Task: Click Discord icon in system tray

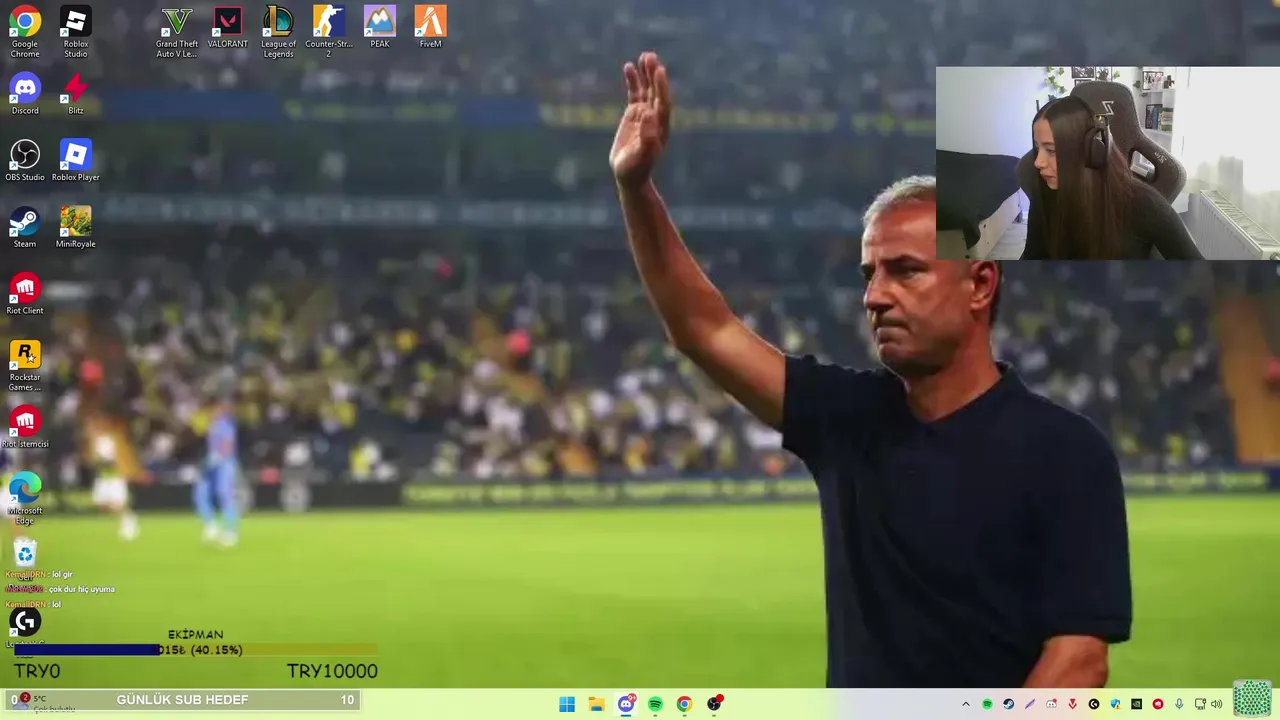Action: pyautogui.click(x=1051, y=704)
